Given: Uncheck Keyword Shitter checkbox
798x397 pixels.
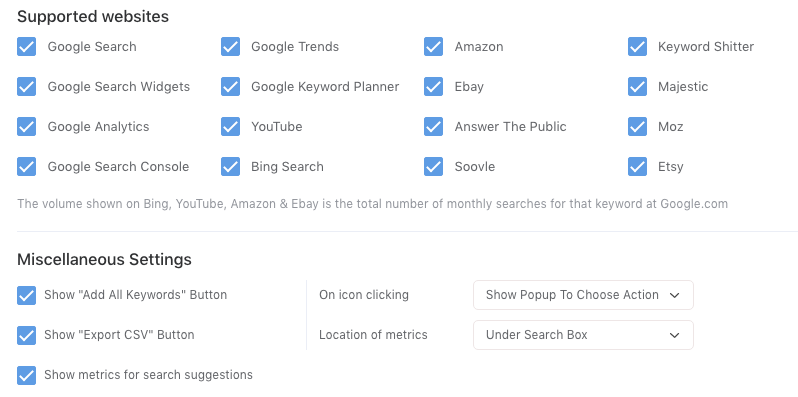Looking at the screenshot, I should pos(637,47).
